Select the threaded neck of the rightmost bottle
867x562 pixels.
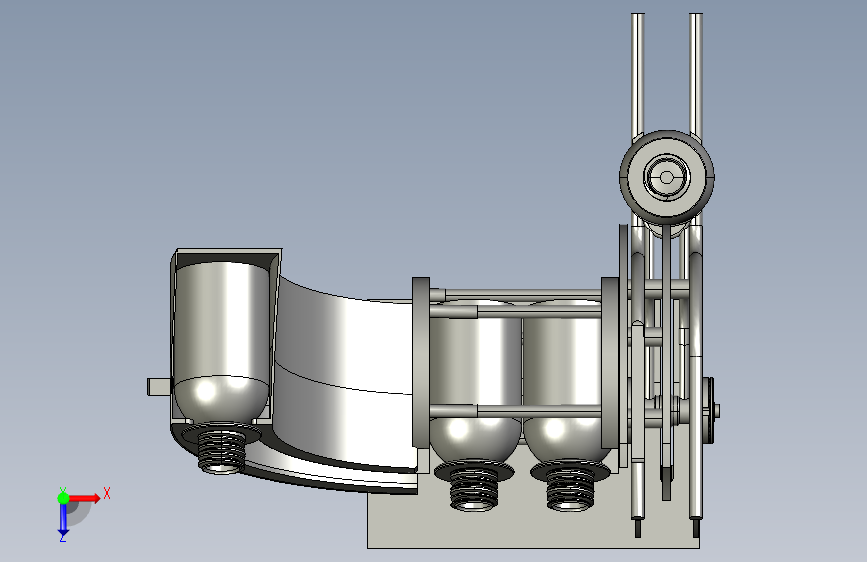pos(570,491)
